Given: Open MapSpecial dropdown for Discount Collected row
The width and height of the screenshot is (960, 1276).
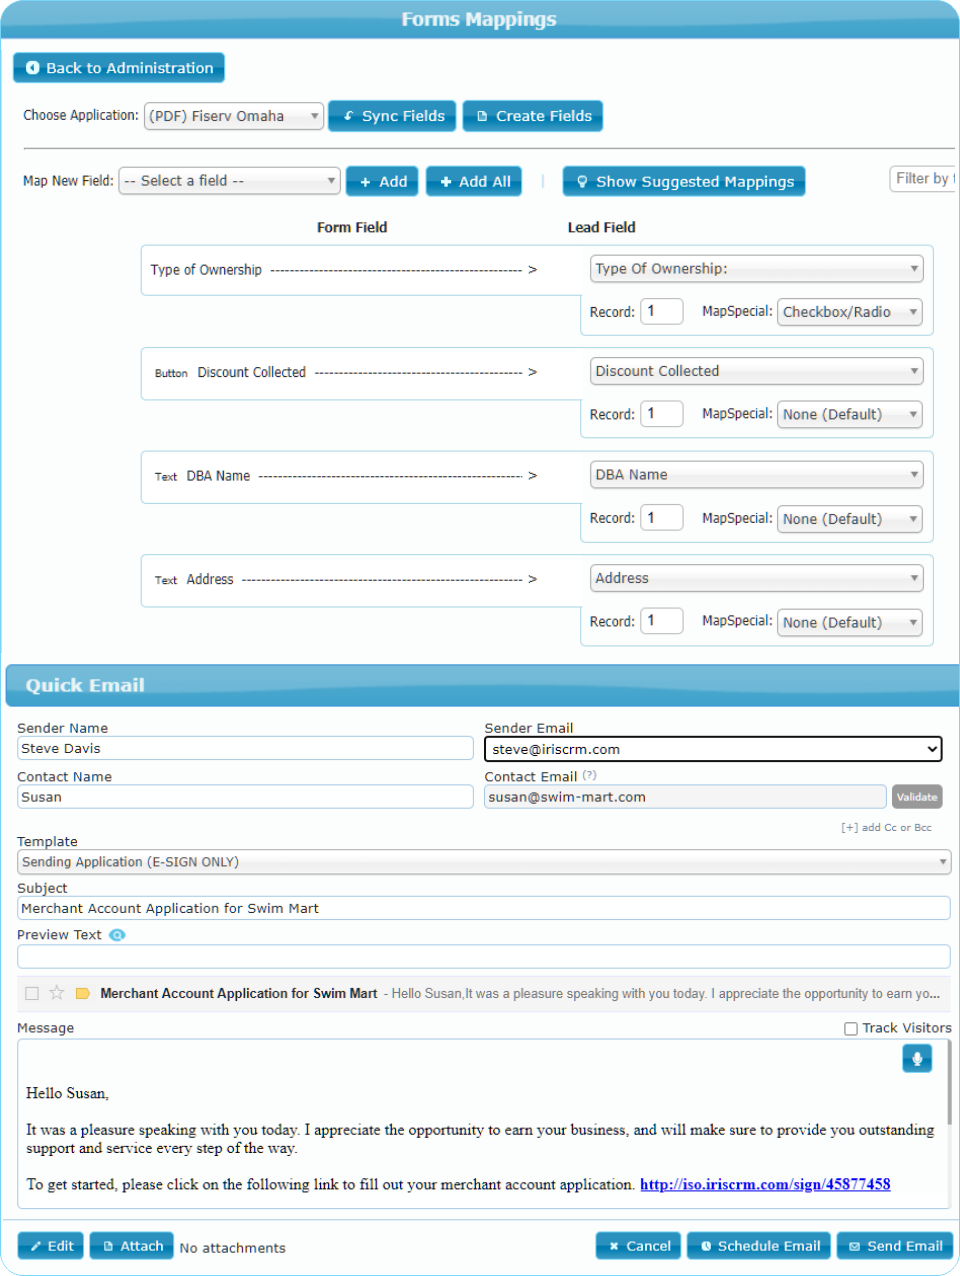Looking at the screenshot, I should [x=850, y=415].
